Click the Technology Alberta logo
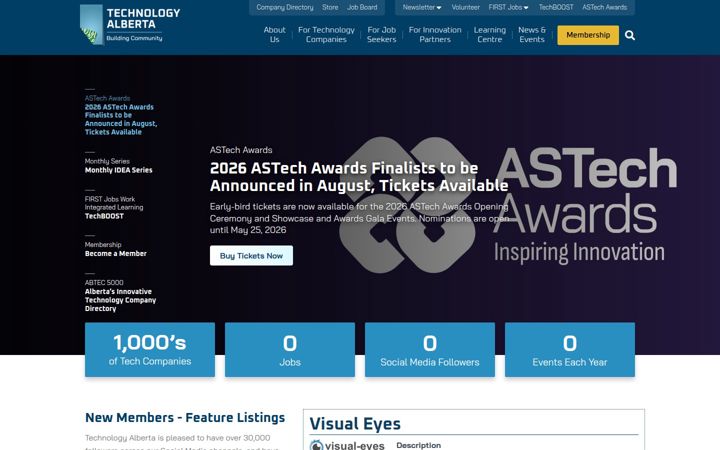The height and width of the screenshot is (450, 720). pyautogui.click(x=130, y=25)
